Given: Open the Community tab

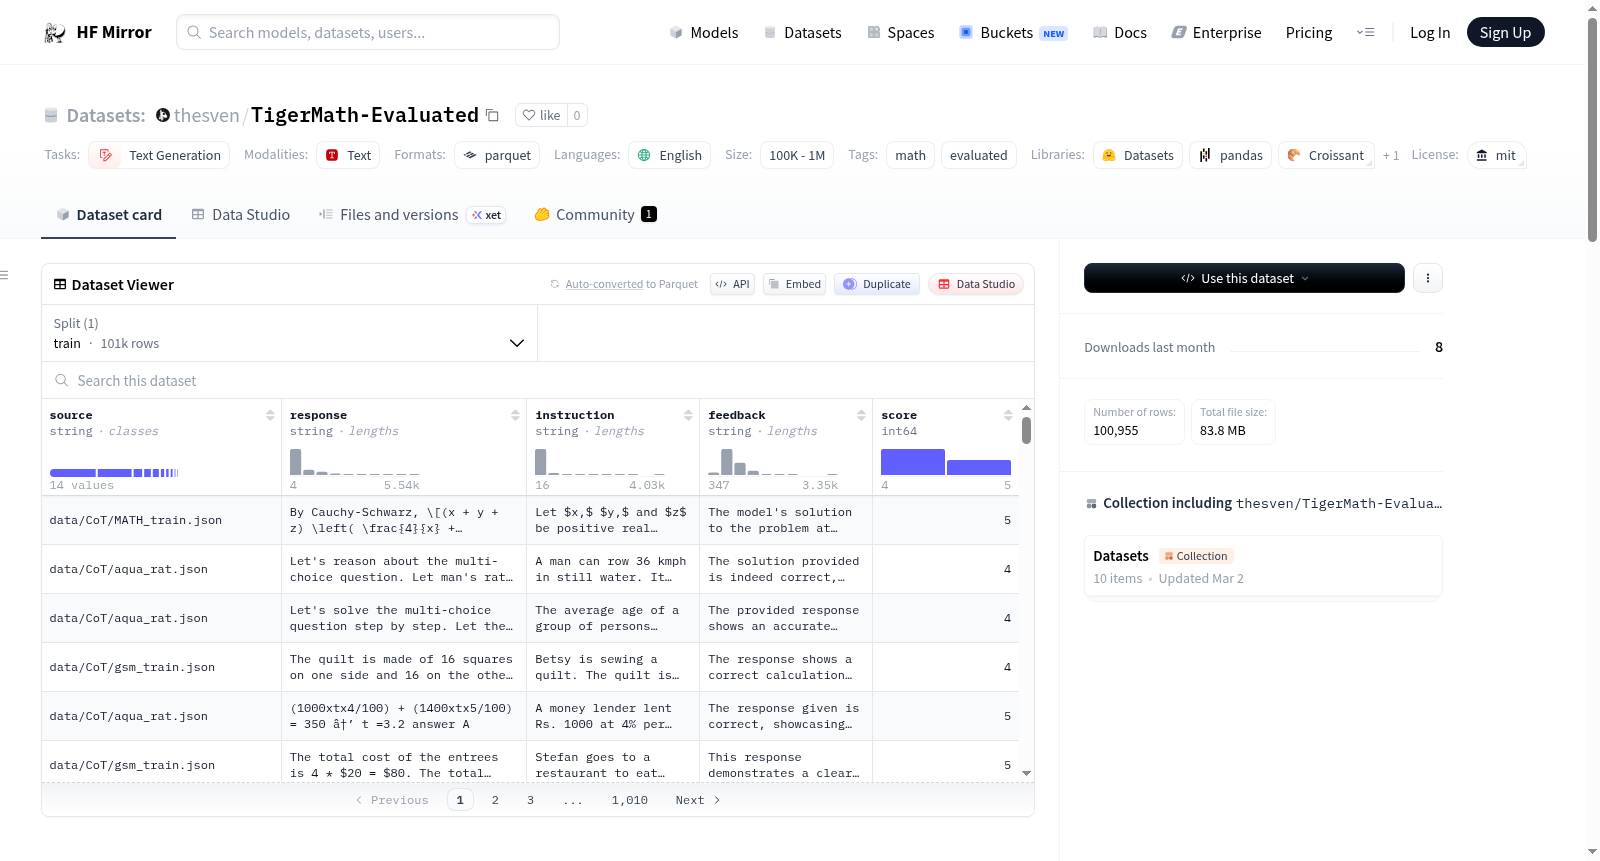Looking at the screenshot, I should click(x=595, y=215).
